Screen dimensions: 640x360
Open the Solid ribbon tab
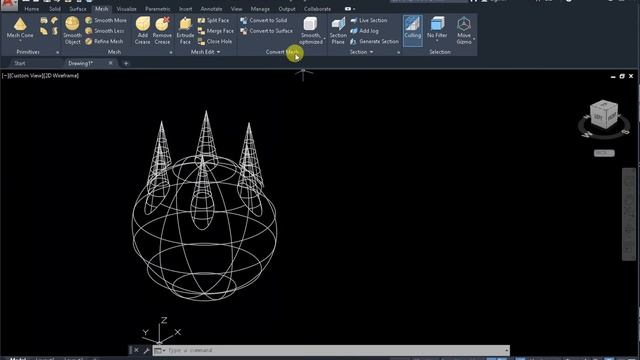click(55, 9)
